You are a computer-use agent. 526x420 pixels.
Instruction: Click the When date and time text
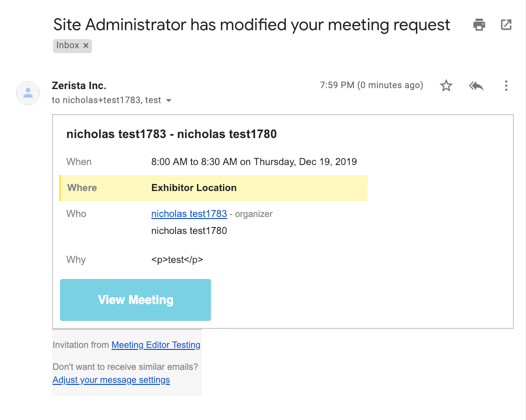pos(254,162)
